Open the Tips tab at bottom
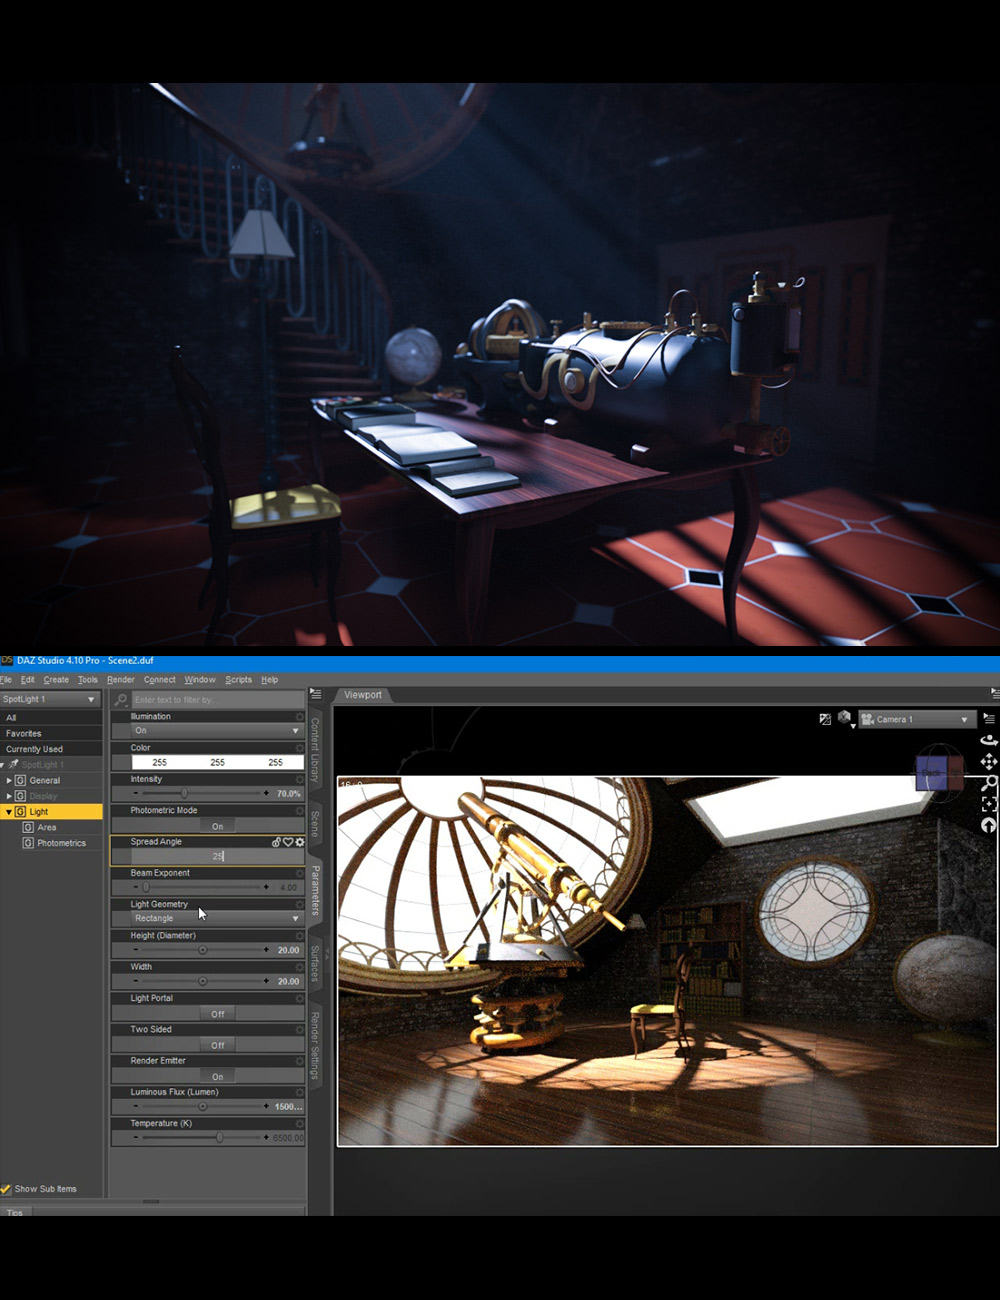Image resolution: width=1000 pixels, height=1300 pixels. [15, 1213]
